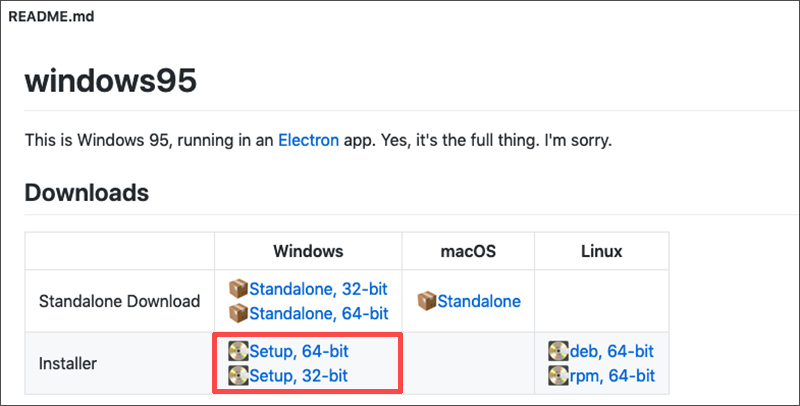Viewport: 800px width, 406px height.
Task: Click the Installer row label
Action: pos(68,364)
